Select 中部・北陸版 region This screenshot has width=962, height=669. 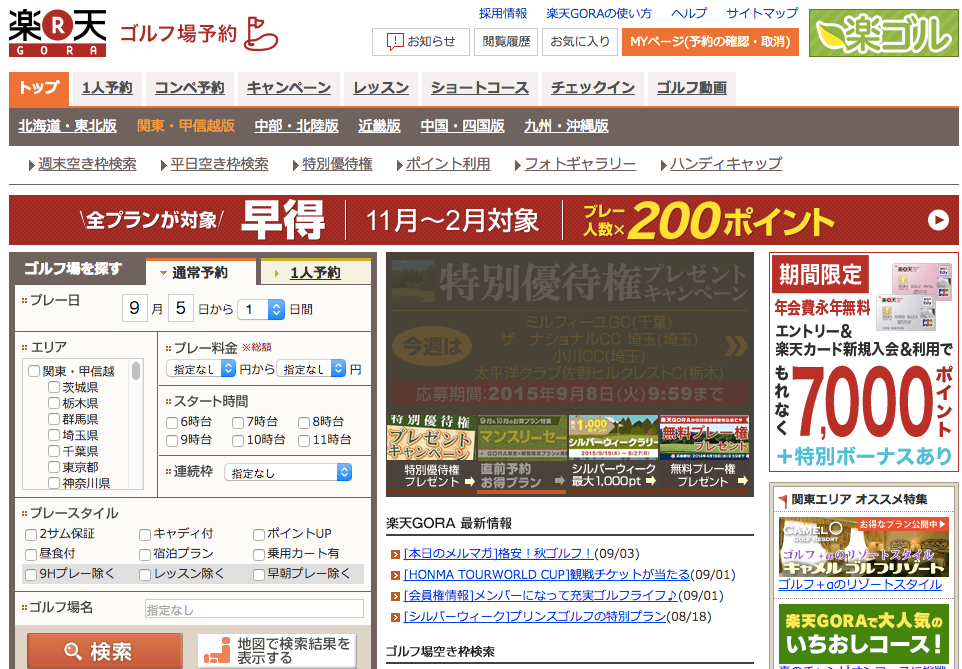click(296, 126)
